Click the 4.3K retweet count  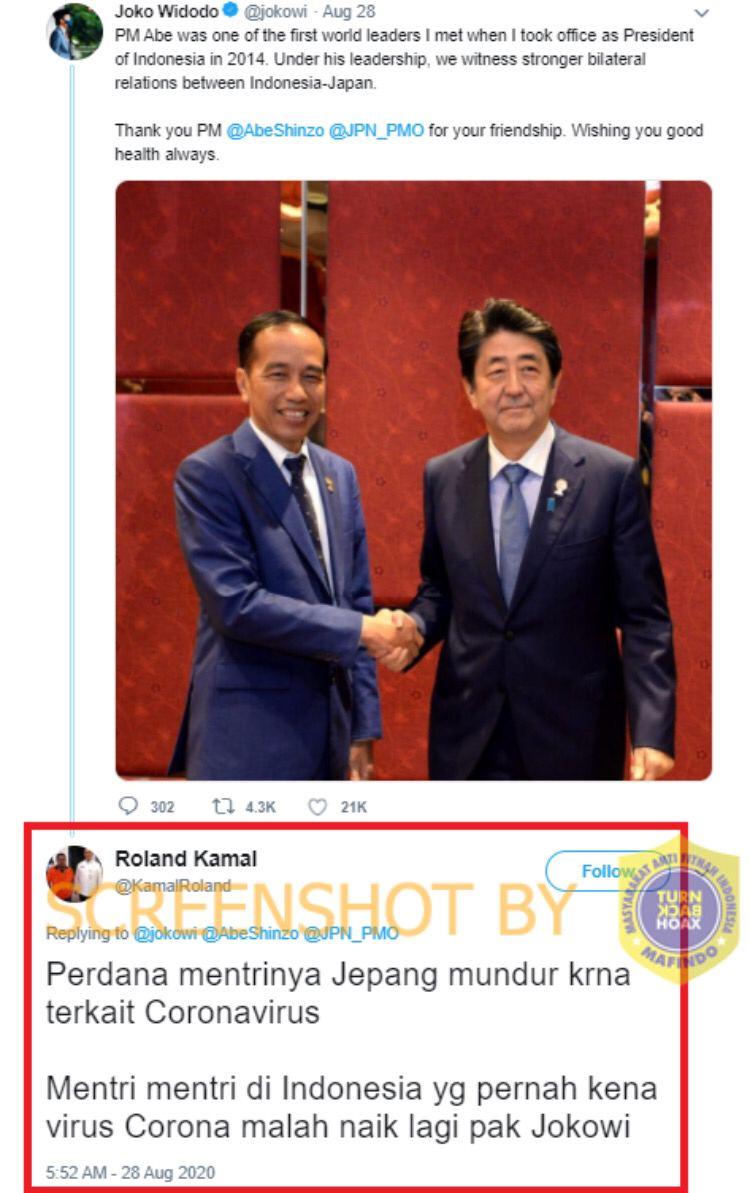pos(260,806)
